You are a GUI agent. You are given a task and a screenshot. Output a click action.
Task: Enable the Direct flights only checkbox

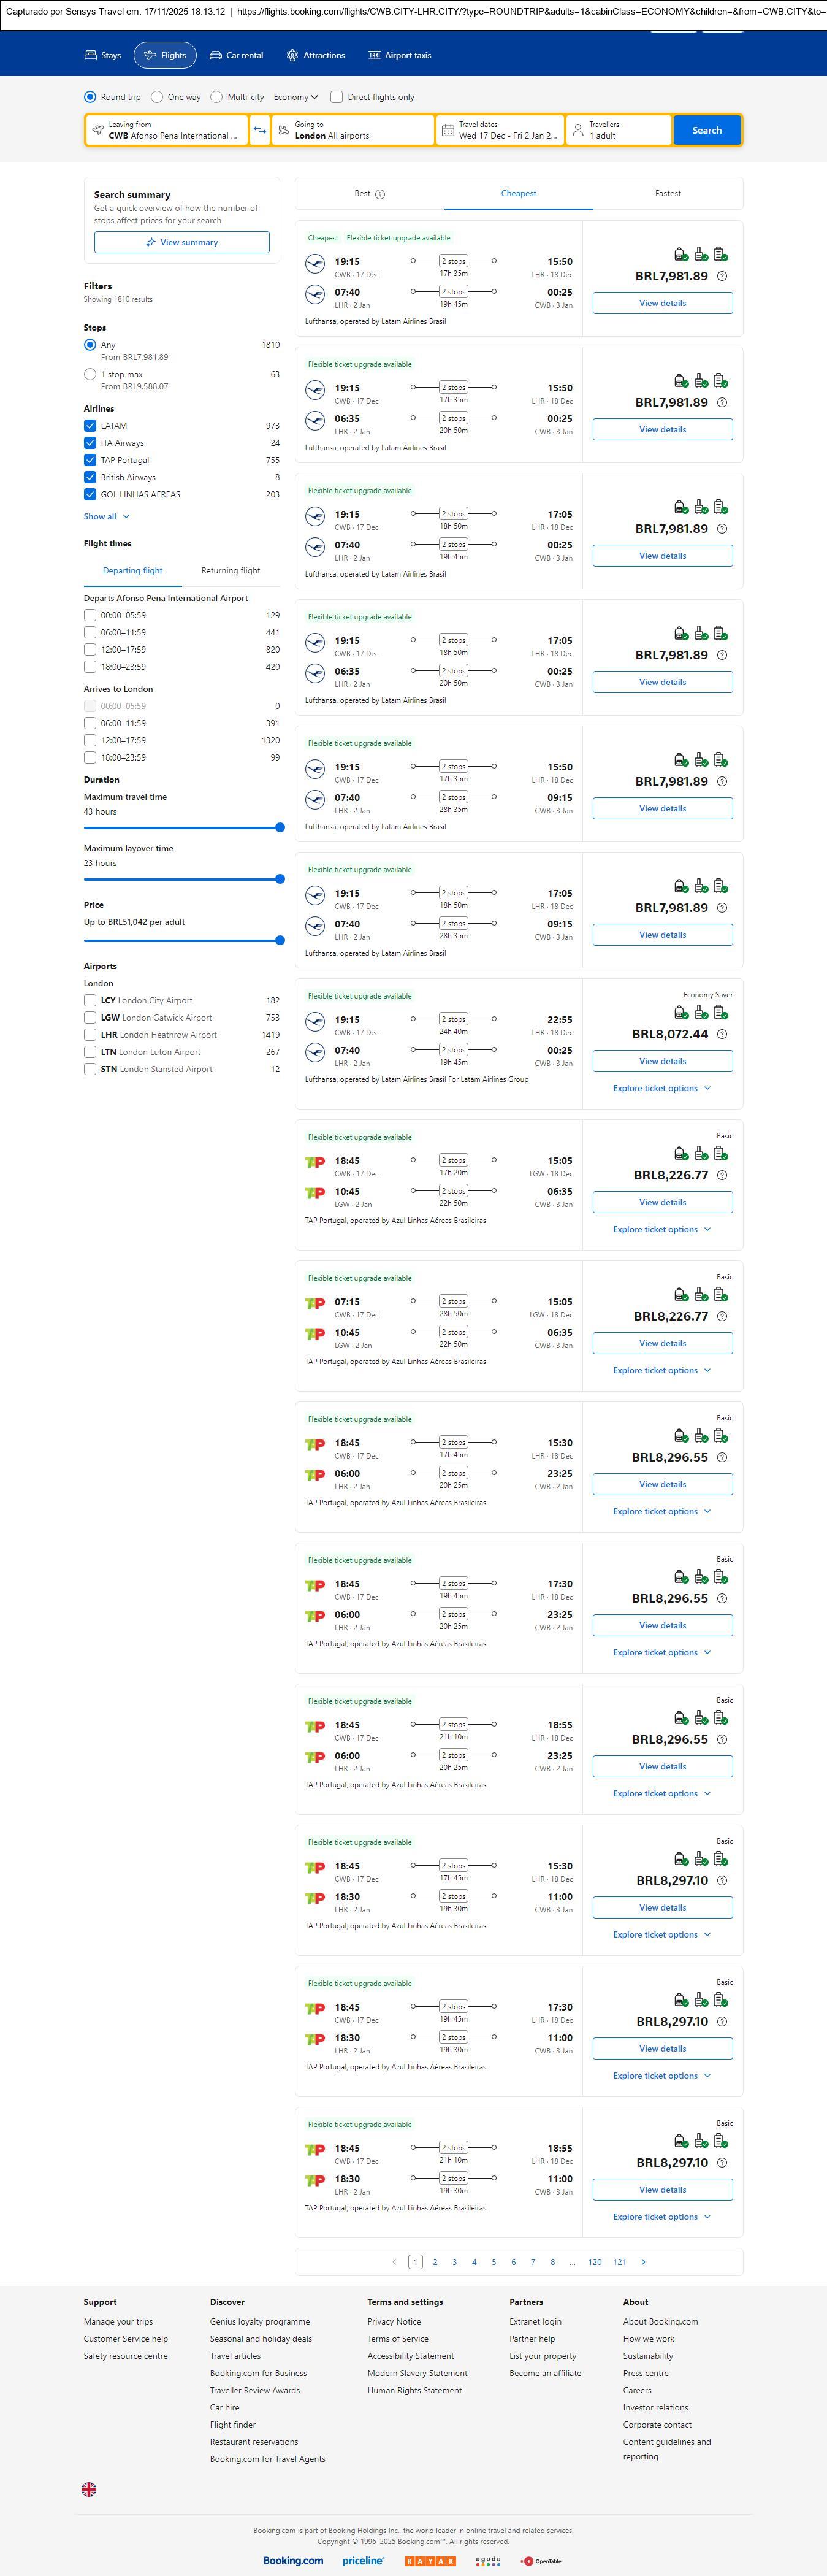tap(337, 97)
